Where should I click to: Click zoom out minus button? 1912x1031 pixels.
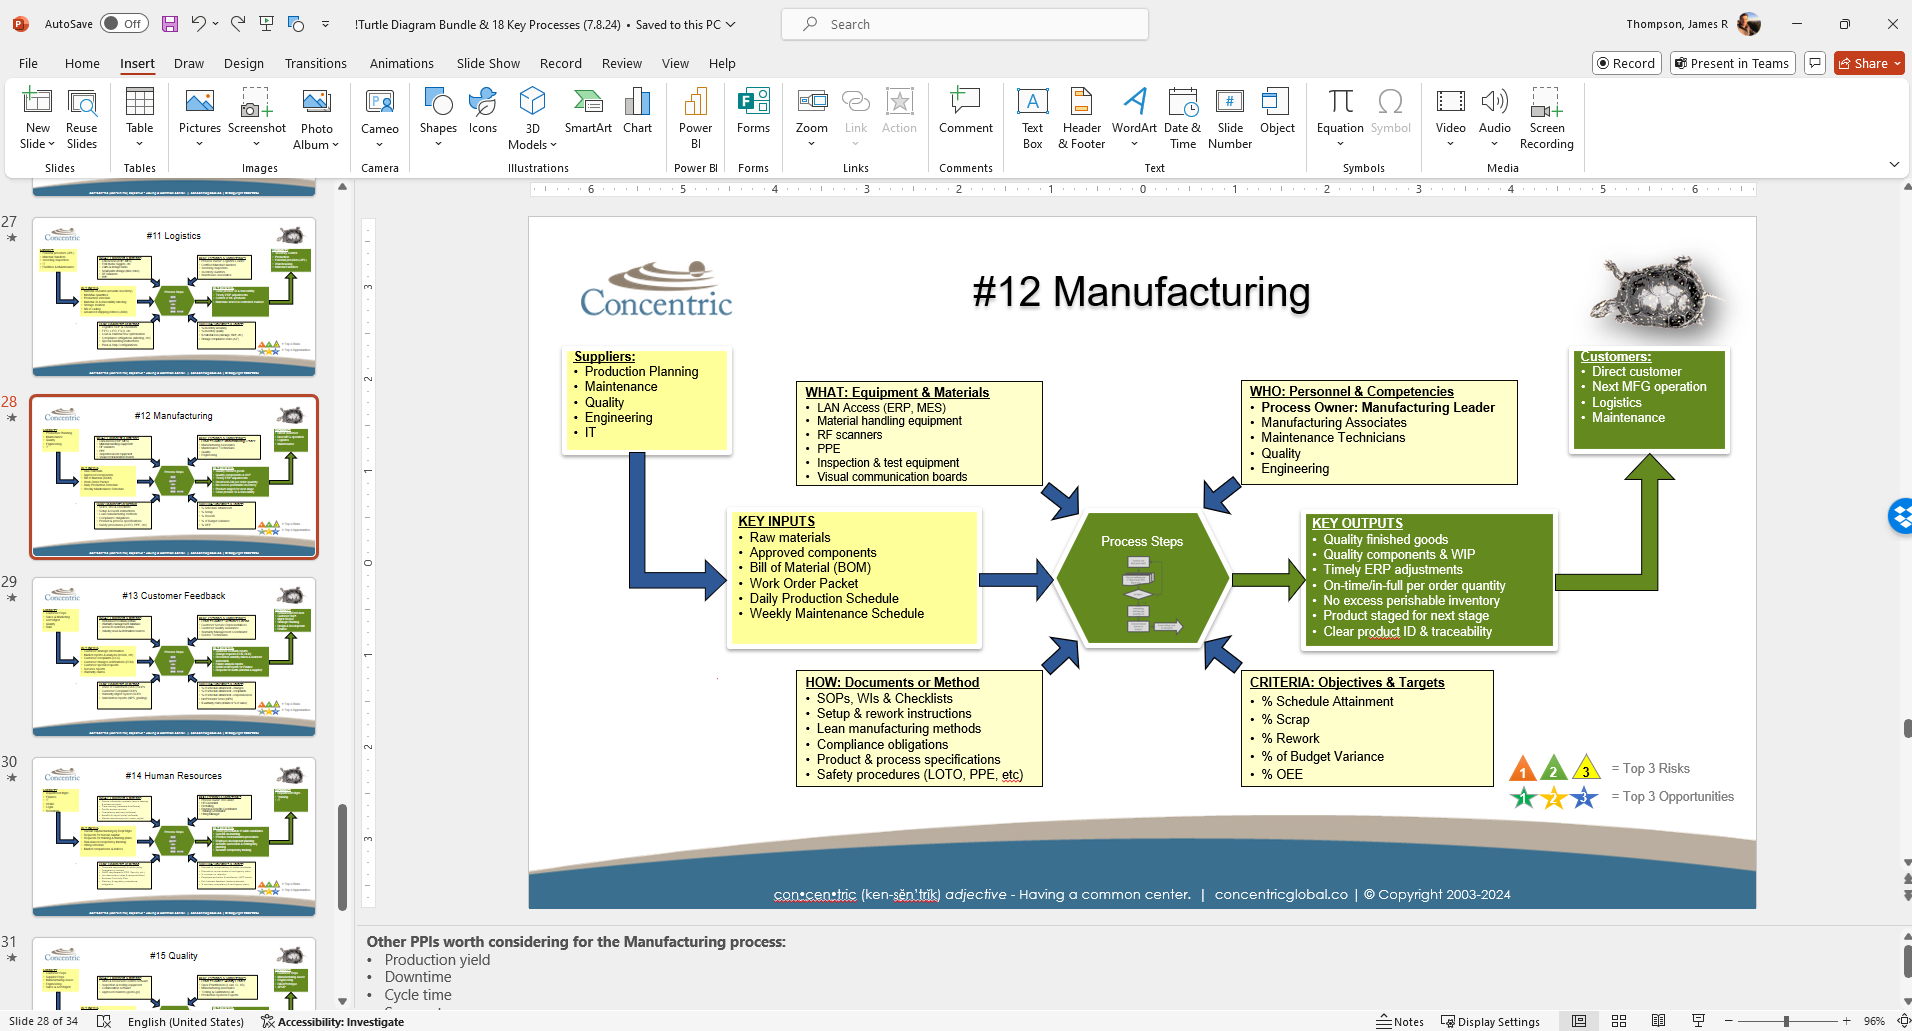click(x=1727, y=1021)
